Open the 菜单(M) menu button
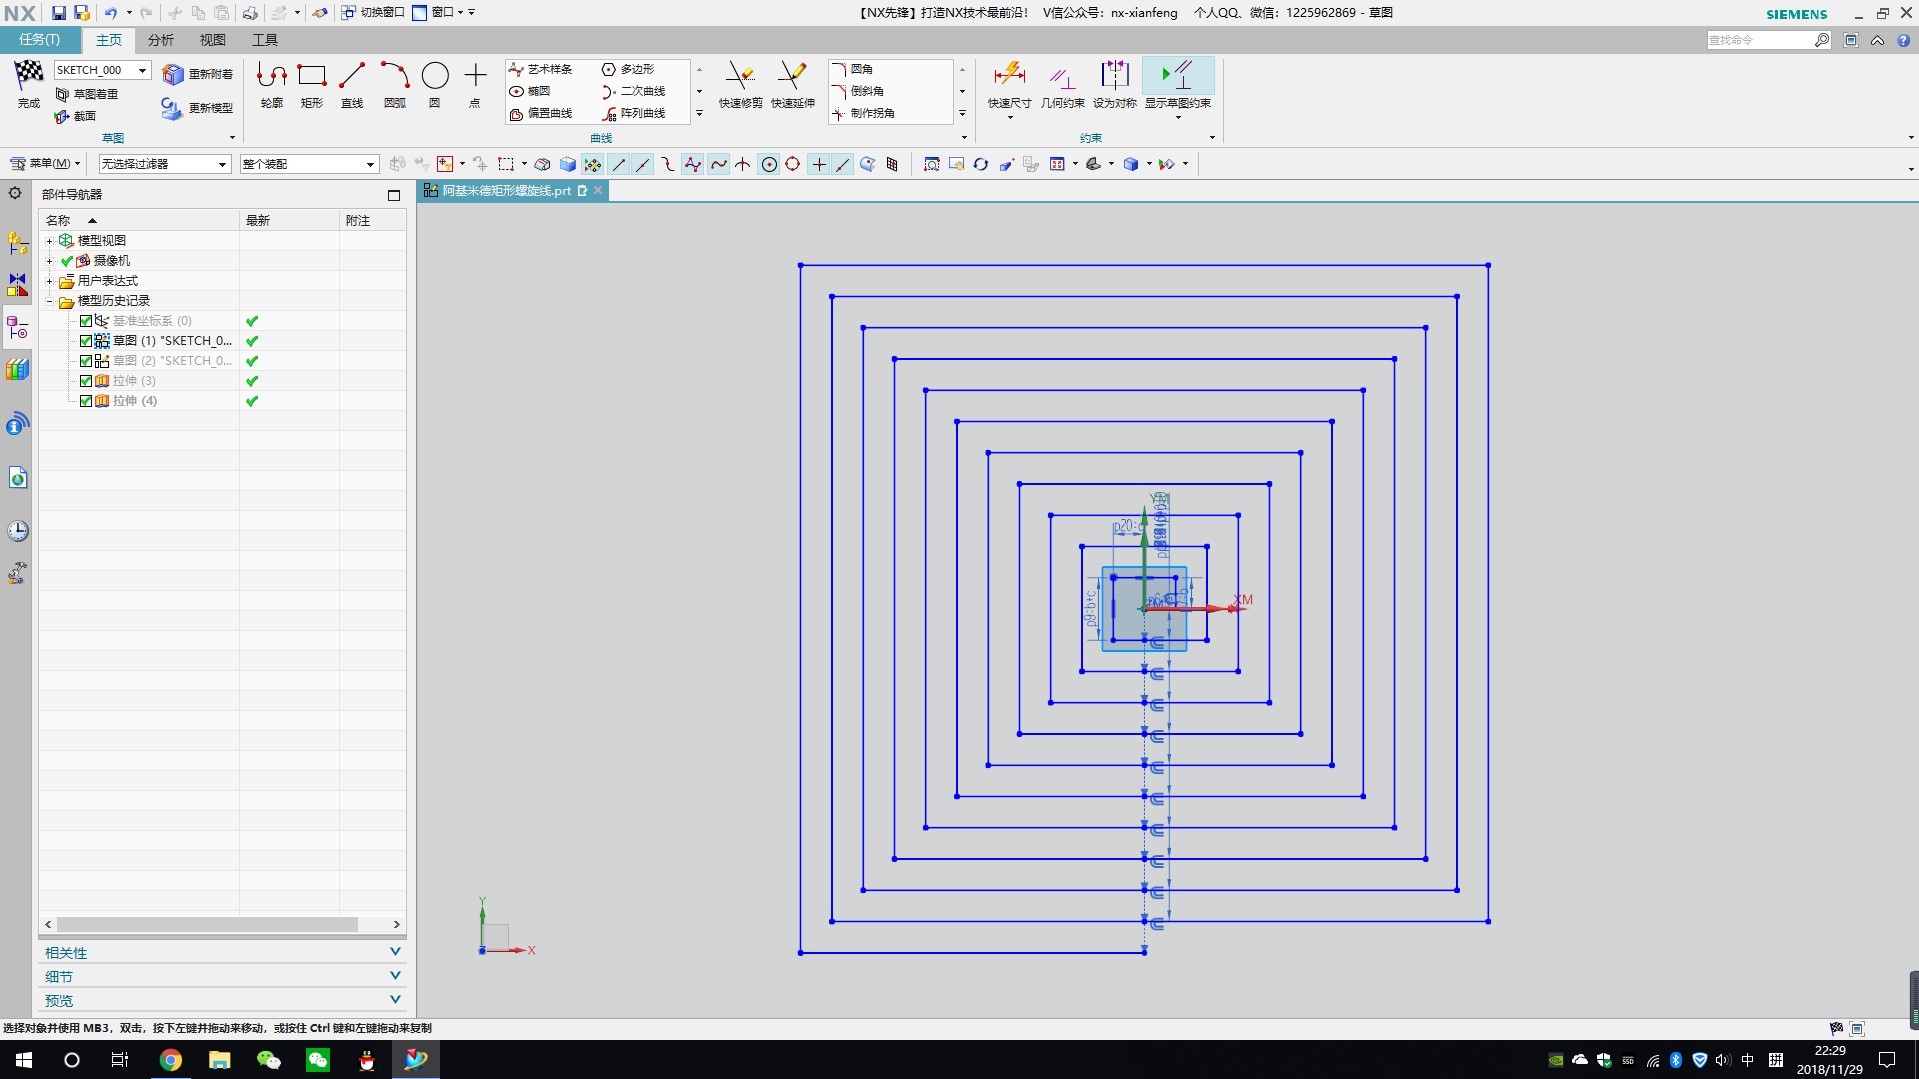The image size is (1919, 1079). click(x=45, y=164)
